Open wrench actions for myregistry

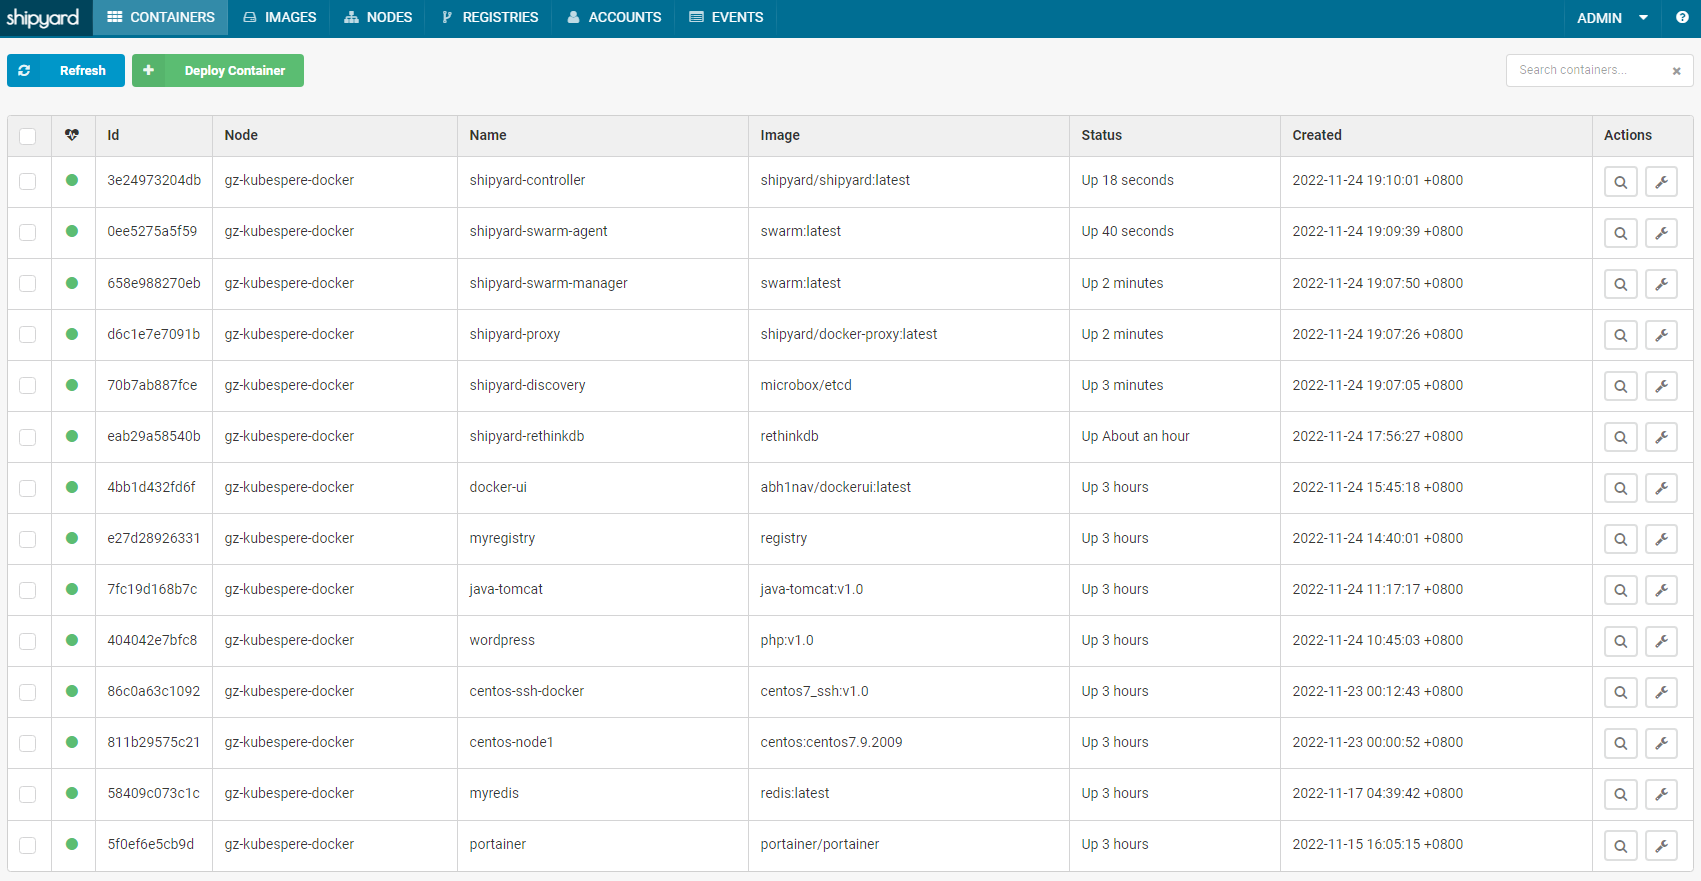point(1661,539)
